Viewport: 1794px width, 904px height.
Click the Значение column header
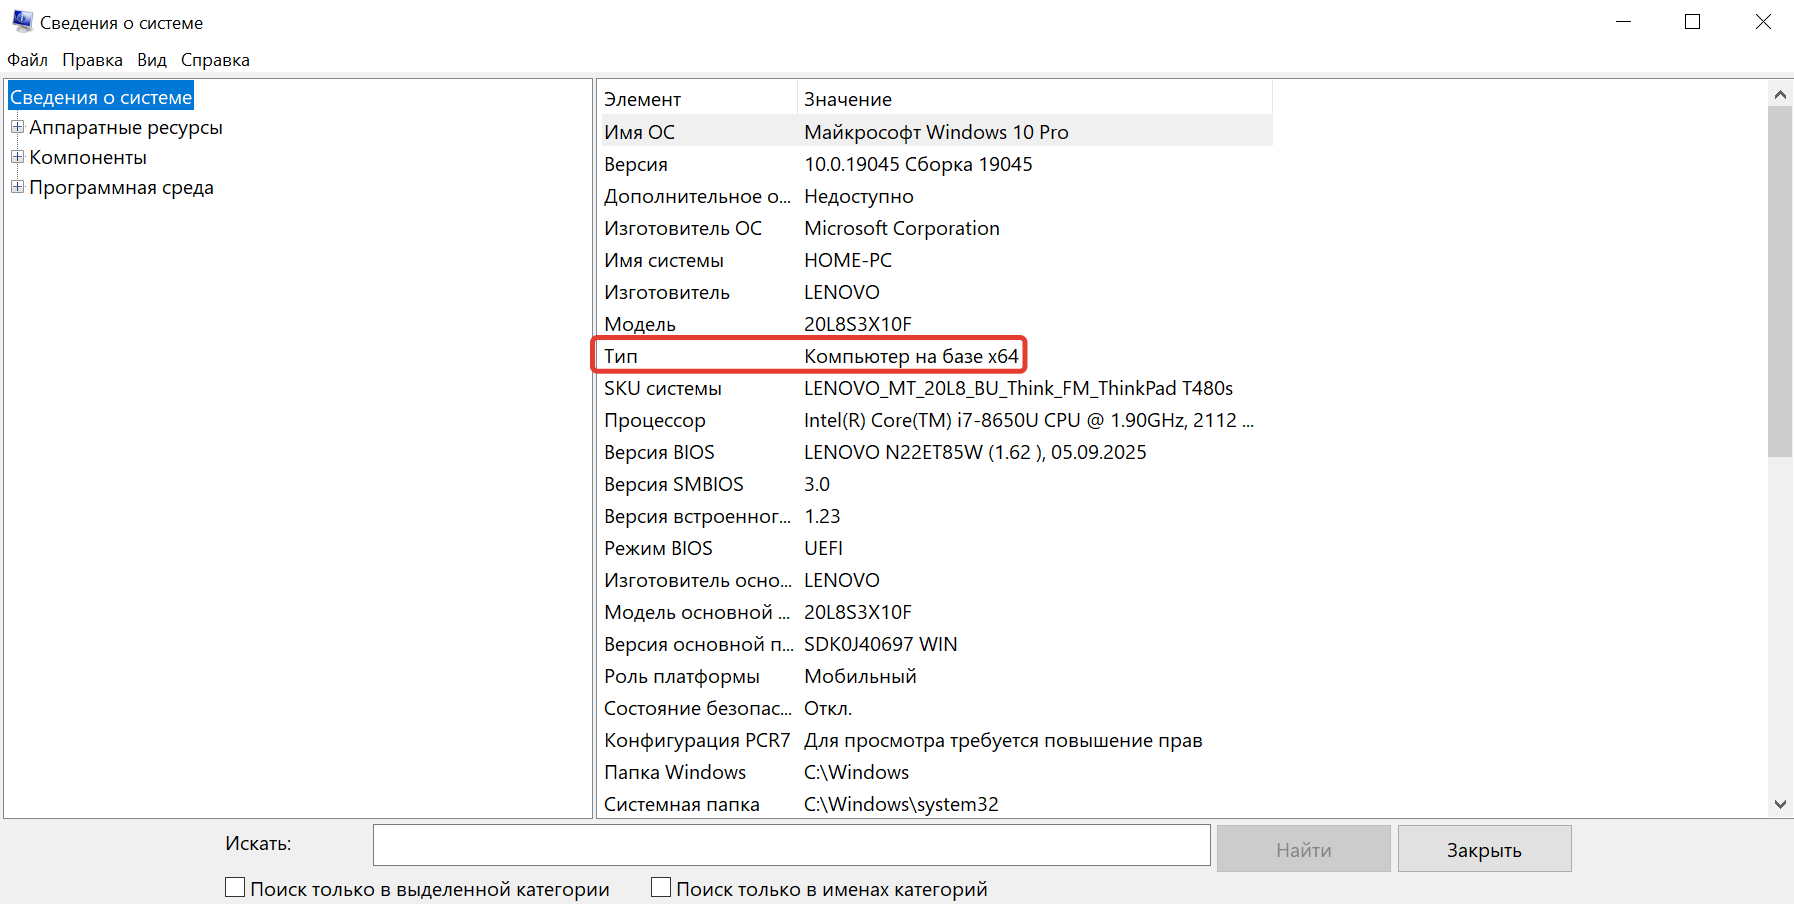[1035, 99]
